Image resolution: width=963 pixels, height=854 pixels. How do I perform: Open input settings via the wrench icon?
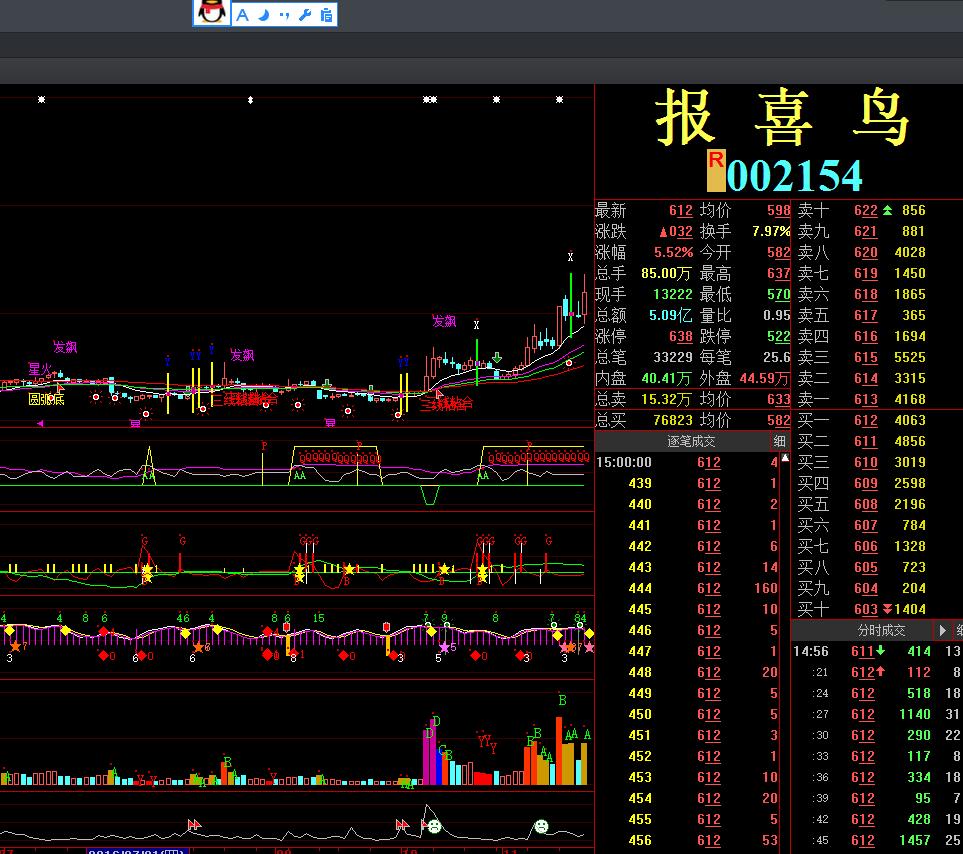coord(305,15)
